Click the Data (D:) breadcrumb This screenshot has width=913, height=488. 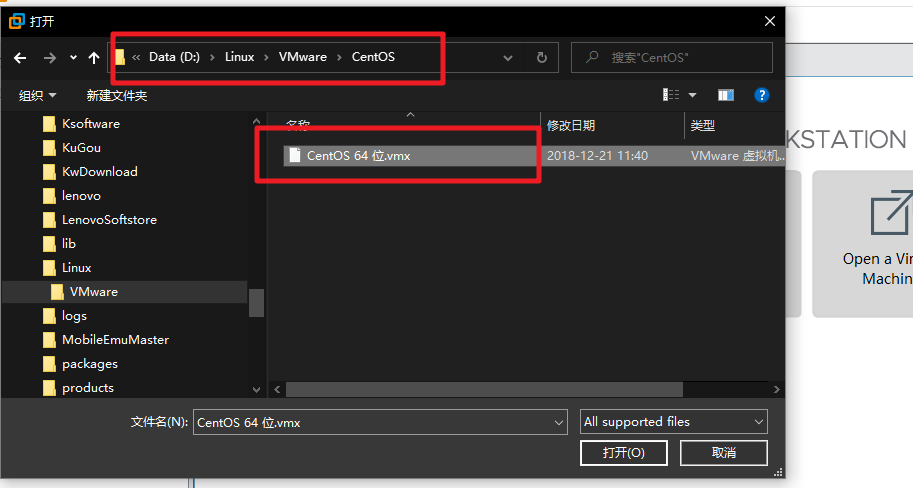tap(174, 57)
